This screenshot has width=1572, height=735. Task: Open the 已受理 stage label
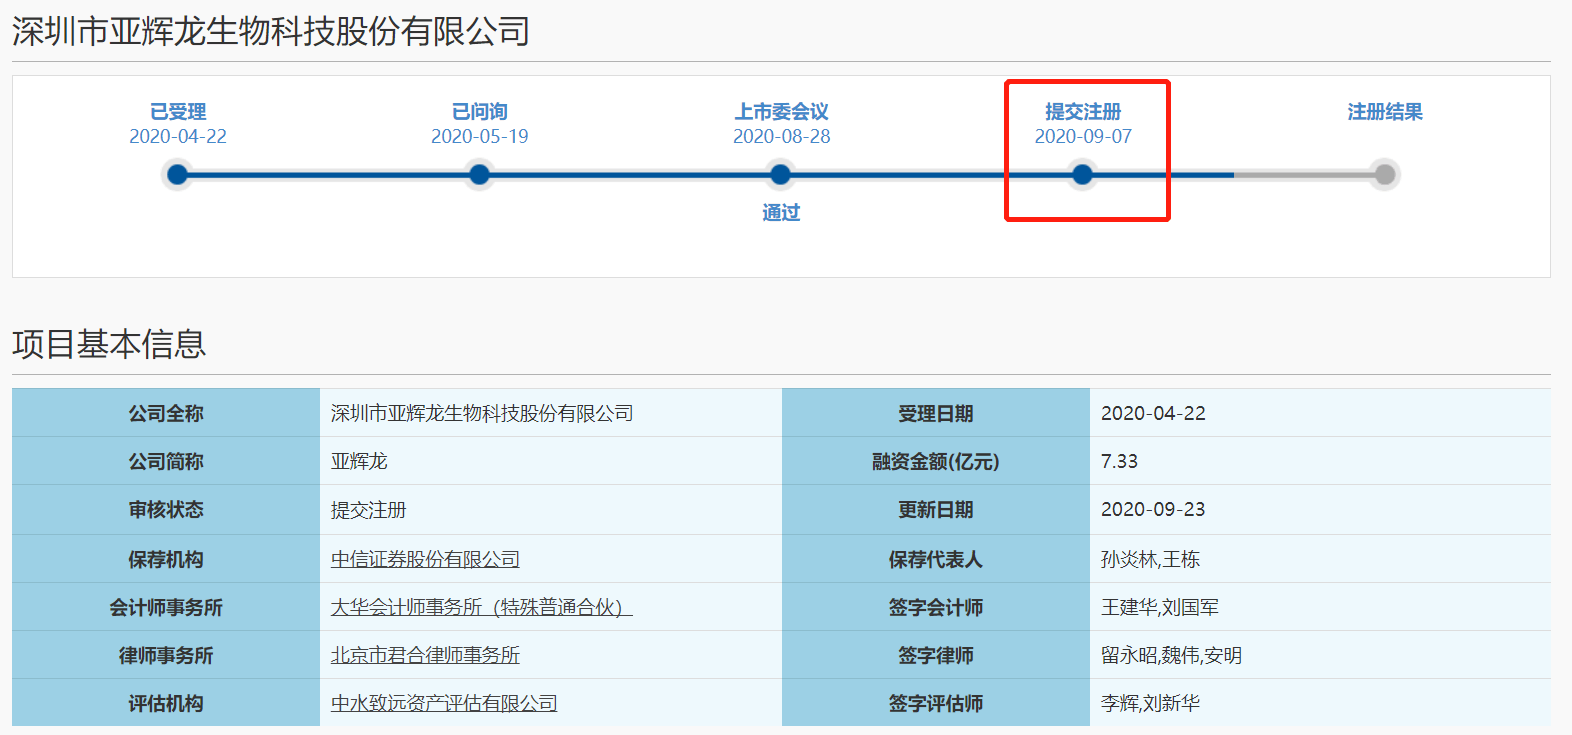tap(178, 112)
